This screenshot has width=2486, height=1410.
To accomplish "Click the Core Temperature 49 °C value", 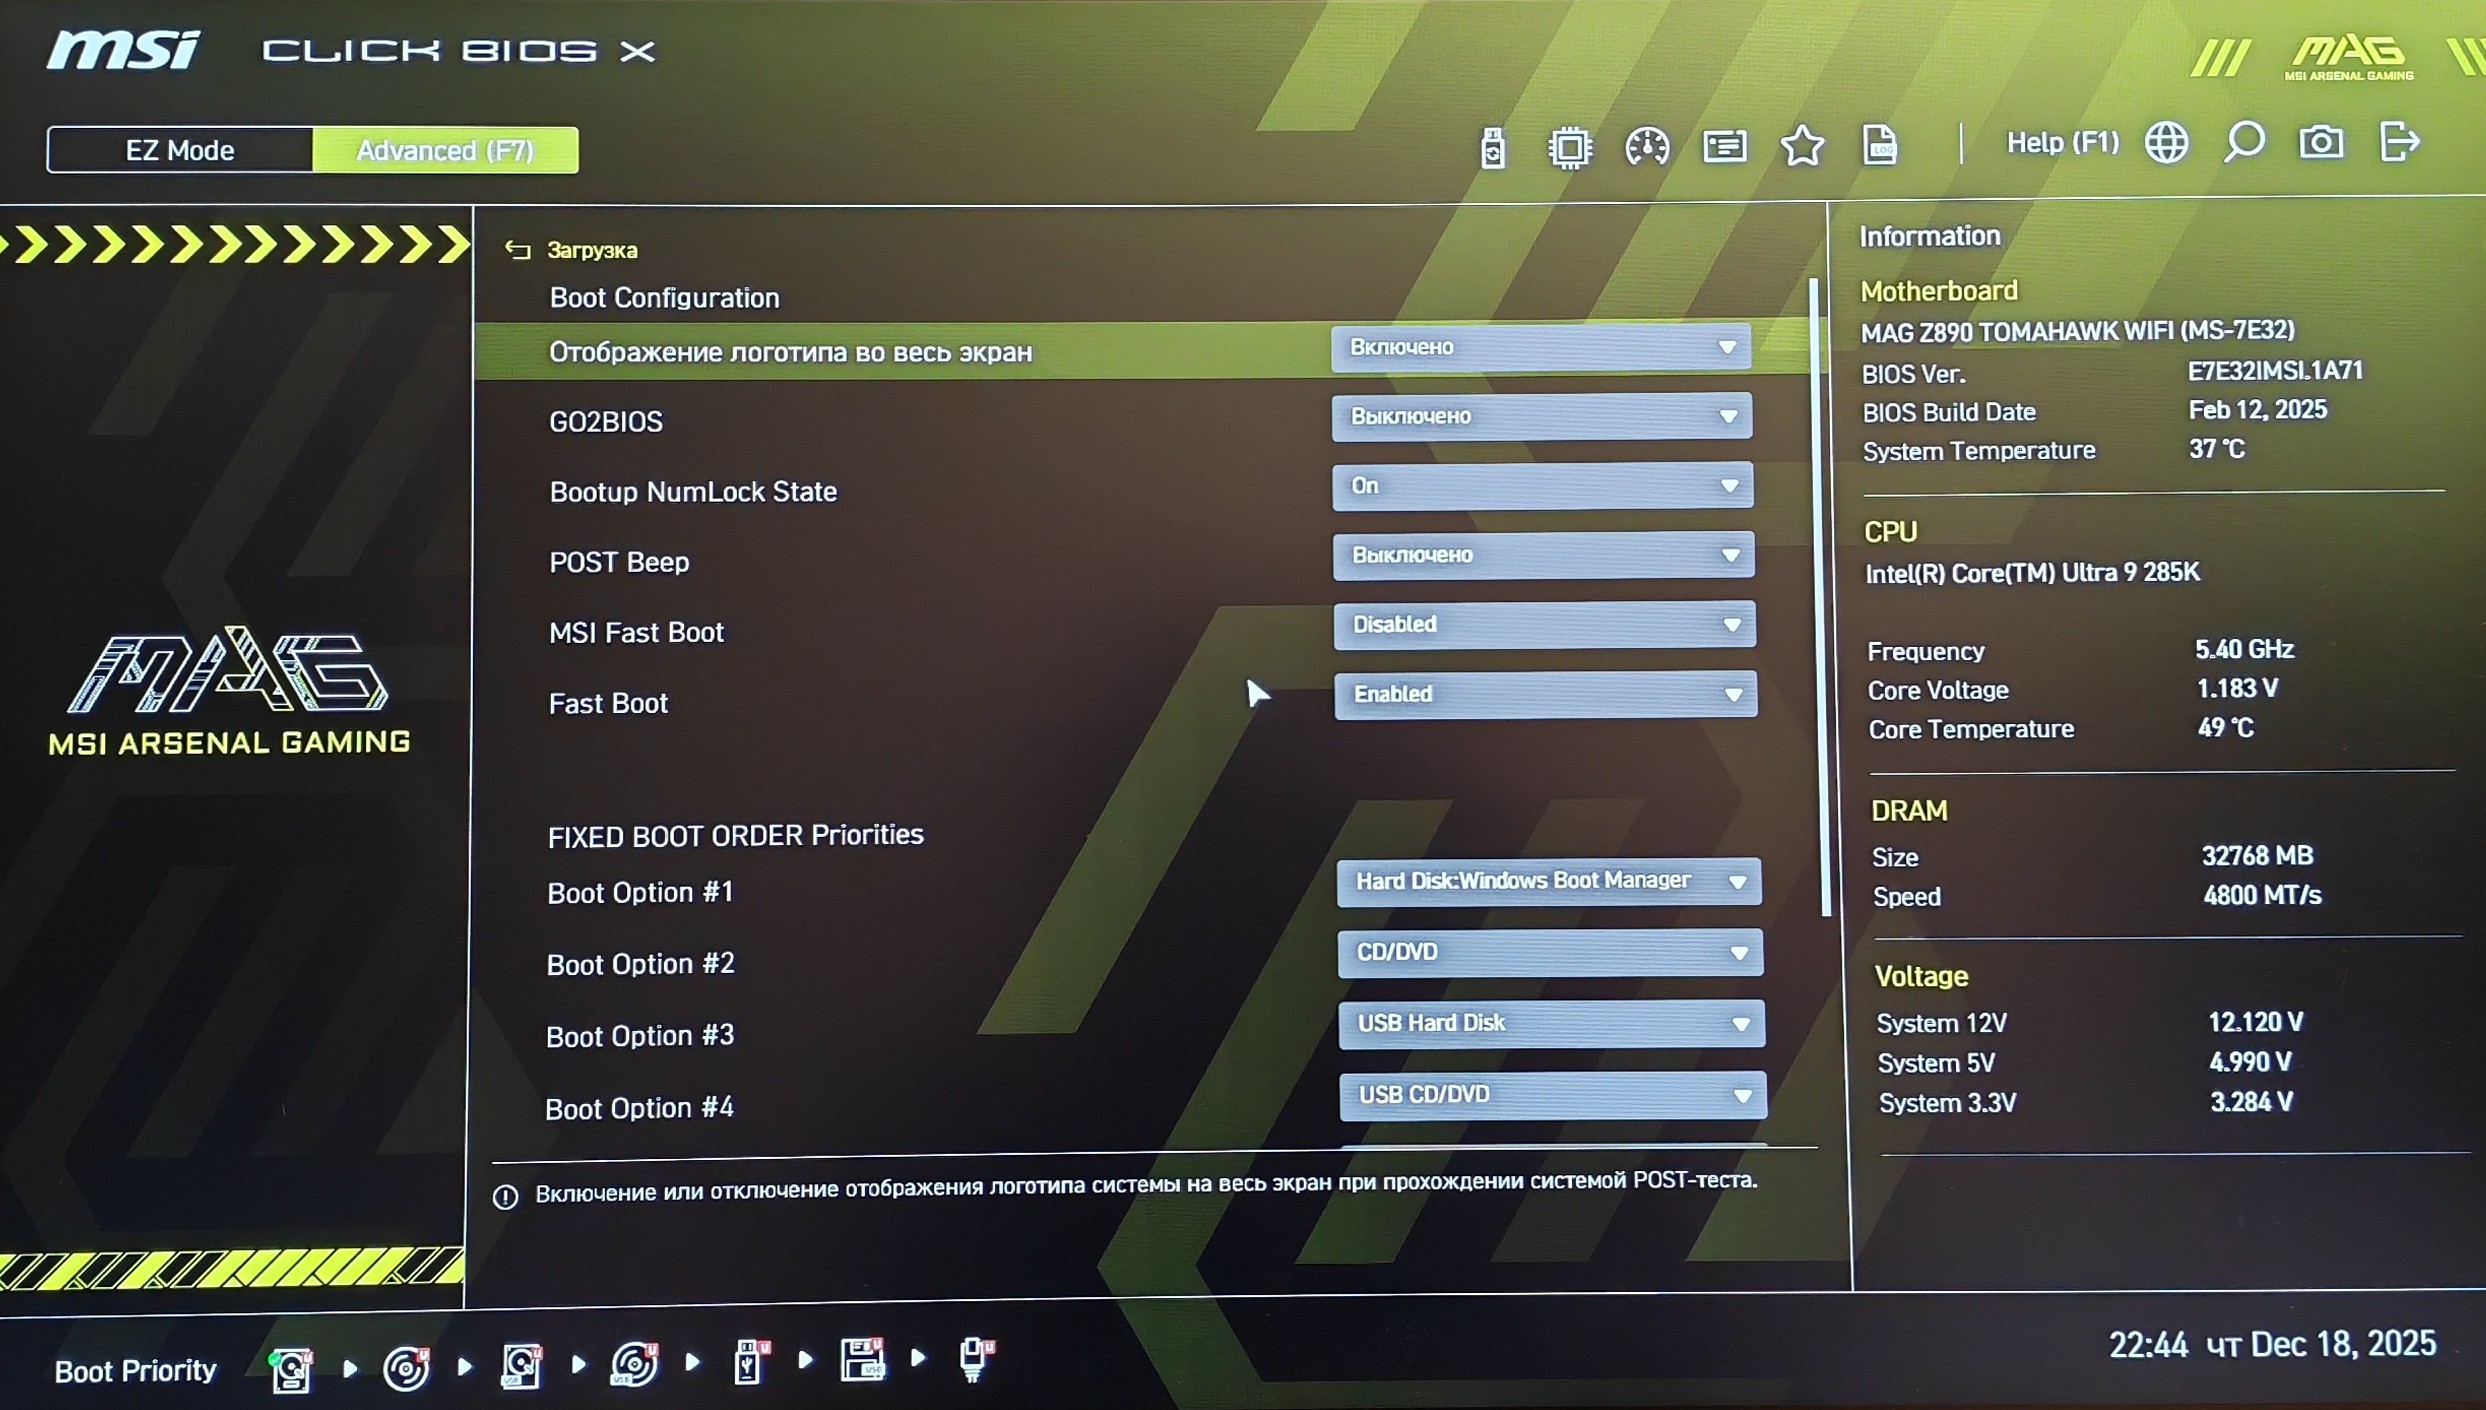I will pos(2225,728).
